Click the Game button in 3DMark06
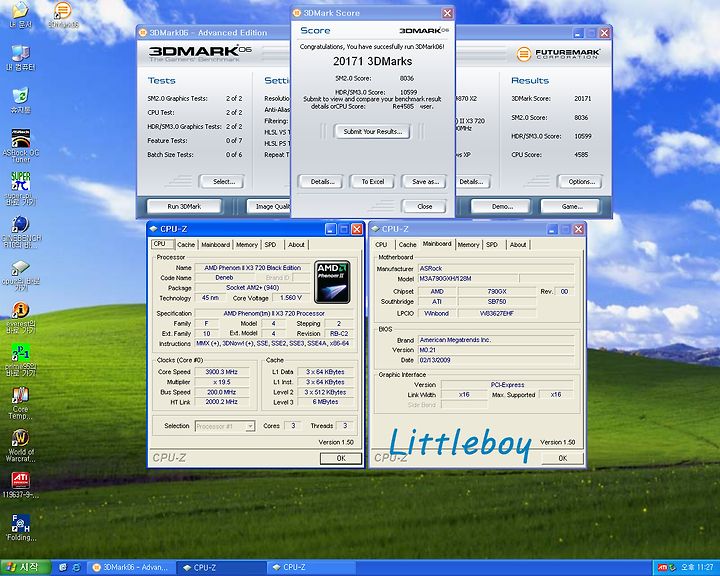Image resolution: width=720 pixels, height=576 pixels. (x=572, y=207)
